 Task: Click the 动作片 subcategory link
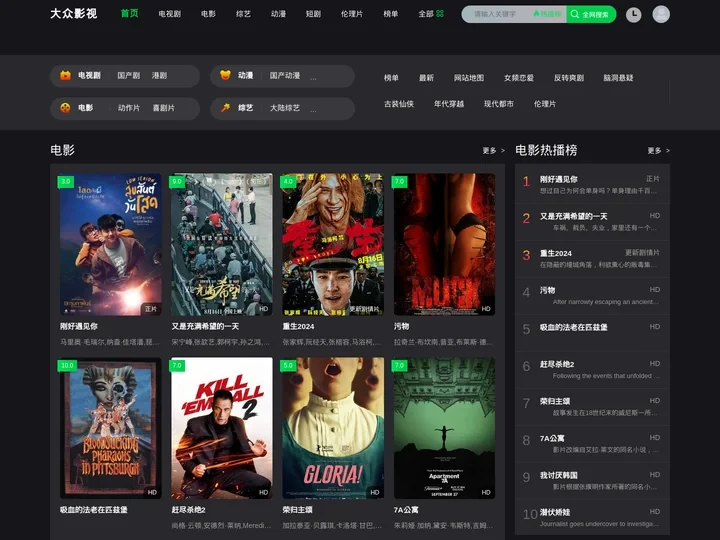point(129,108)
